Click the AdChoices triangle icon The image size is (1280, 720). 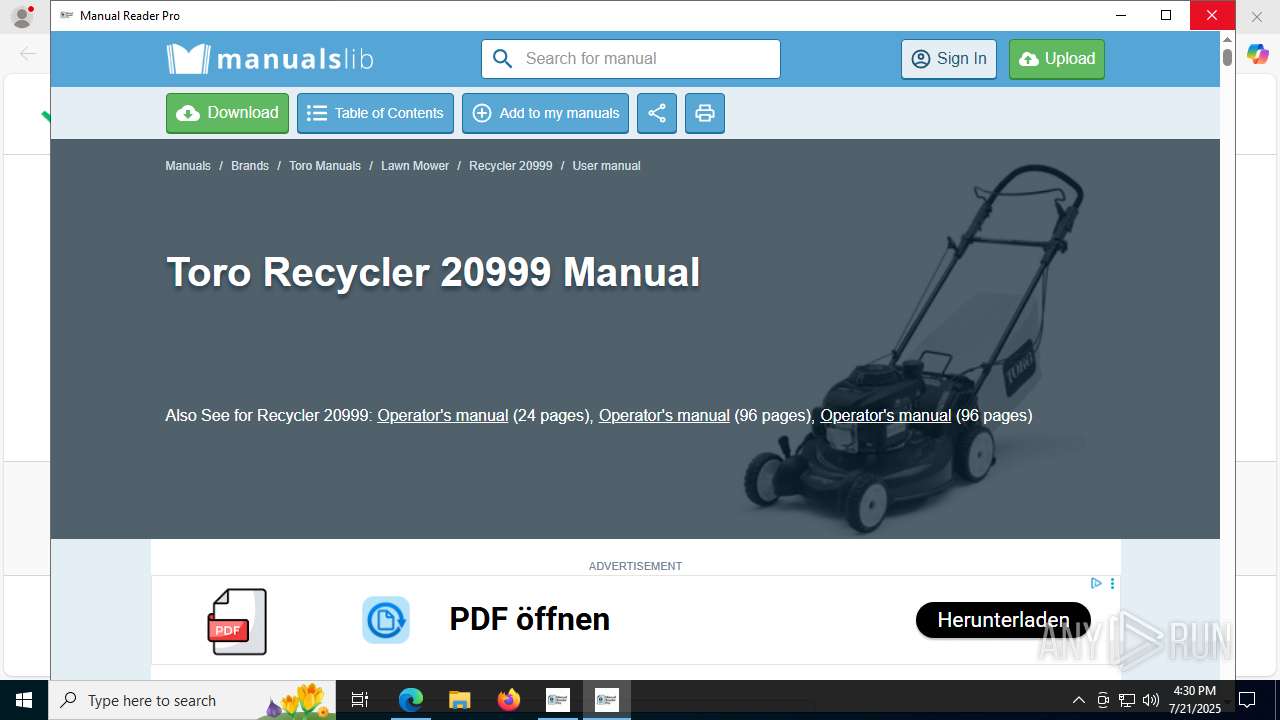click(1096, 583)
